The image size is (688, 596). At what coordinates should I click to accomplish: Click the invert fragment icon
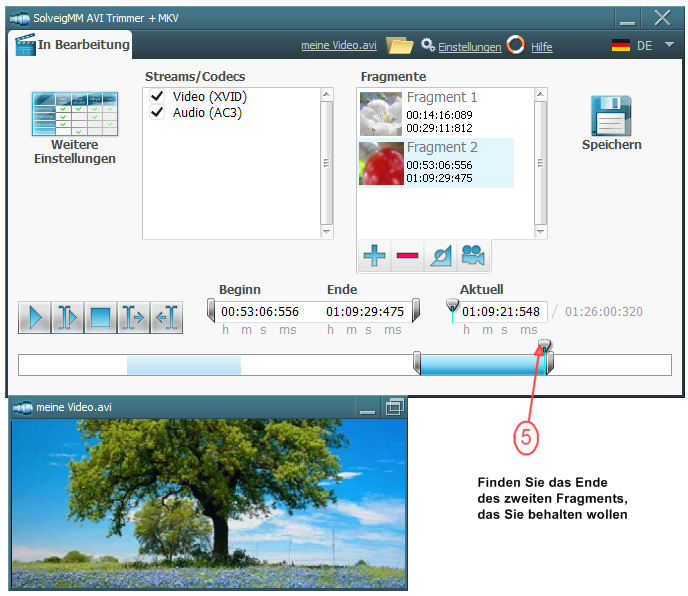pos(441,255)
